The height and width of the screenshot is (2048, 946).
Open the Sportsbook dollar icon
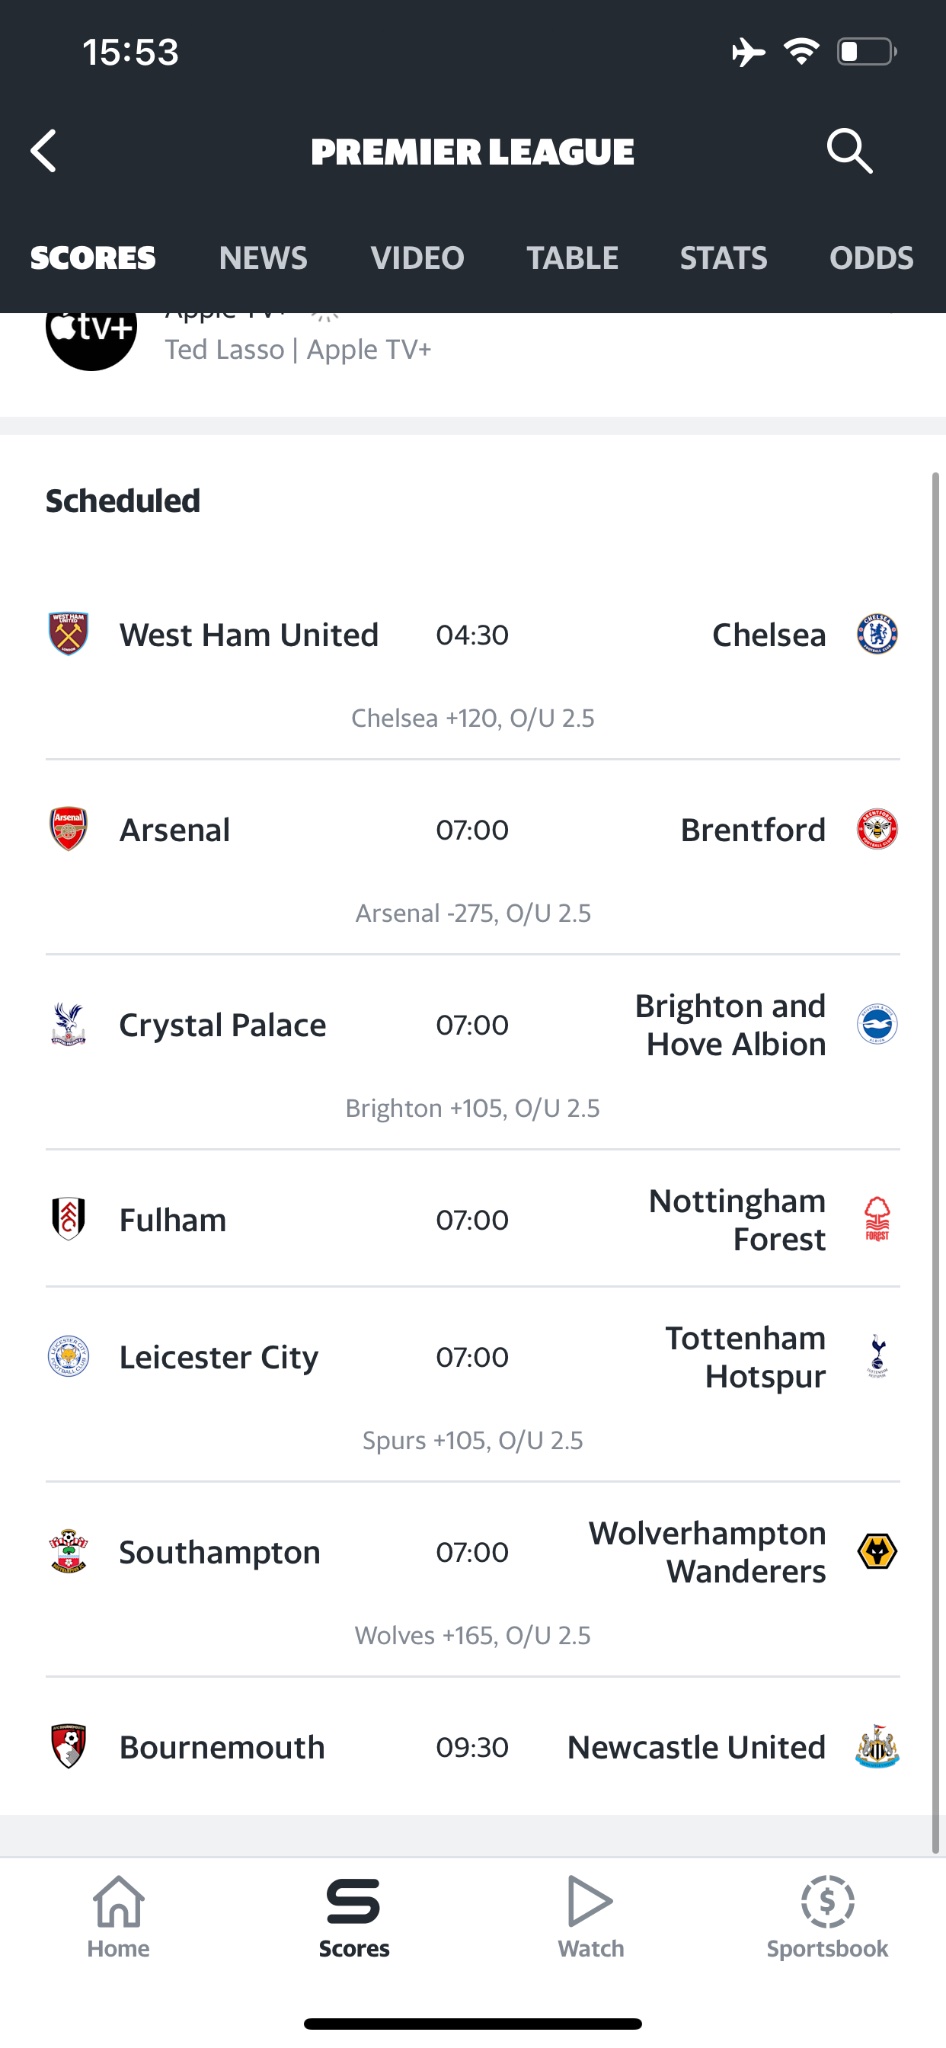[x=827, y=1901]
